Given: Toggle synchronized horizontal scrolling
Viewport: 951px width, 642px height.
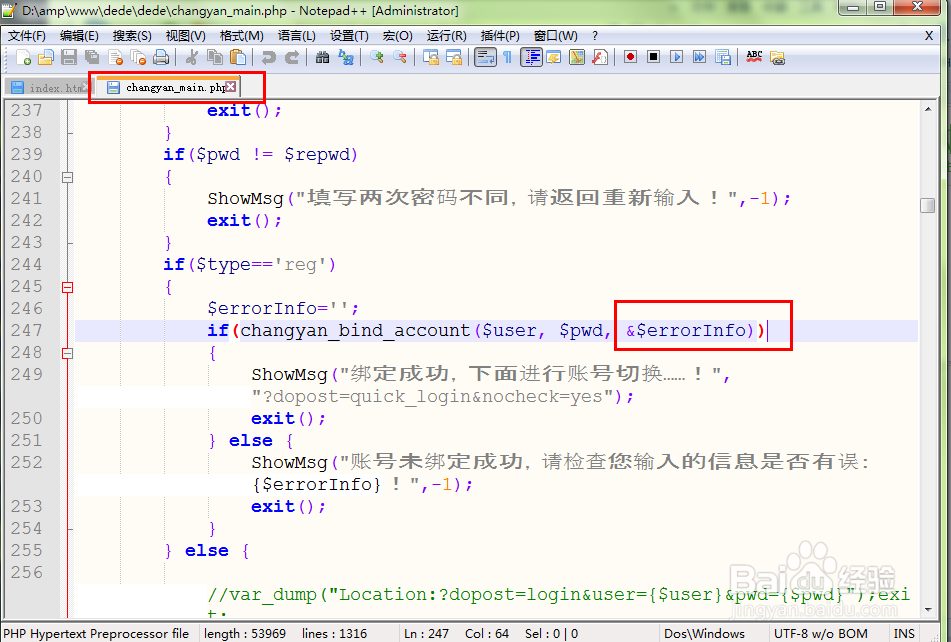Looking at the screenshot, I should pyautogui.click(x=454, y=58).
